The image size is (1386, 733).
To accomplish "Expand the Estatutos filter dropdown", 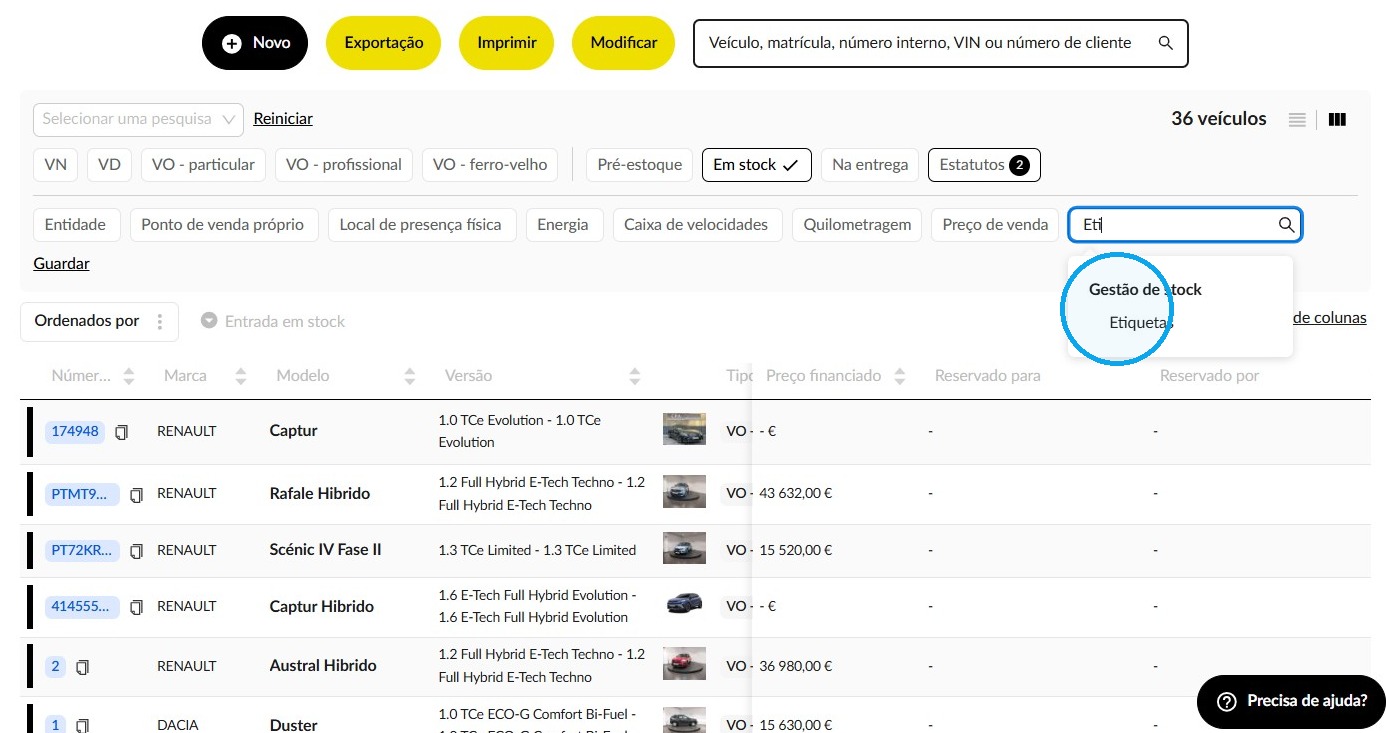I will 984,165.
